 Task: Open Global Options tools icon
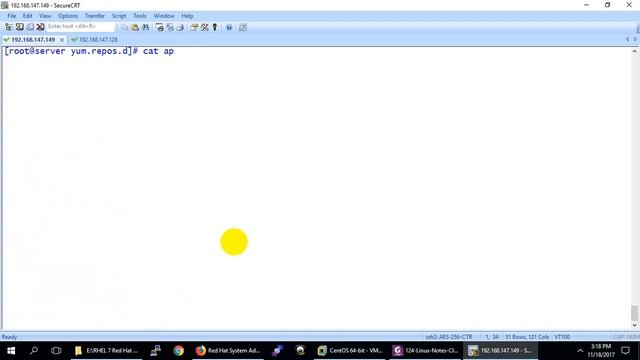(204, 27)
